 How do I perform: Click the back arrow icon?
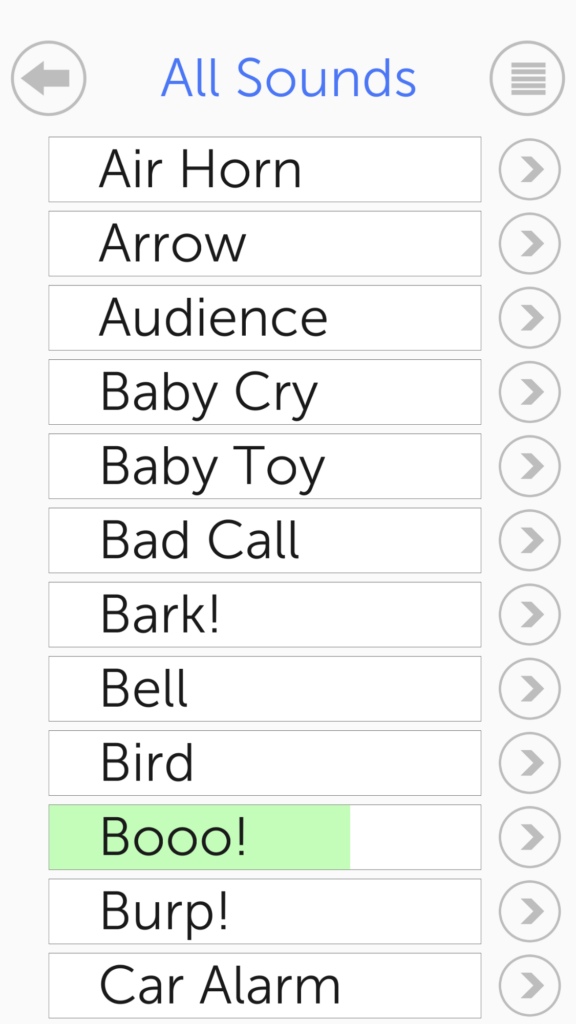pos(47,78)
